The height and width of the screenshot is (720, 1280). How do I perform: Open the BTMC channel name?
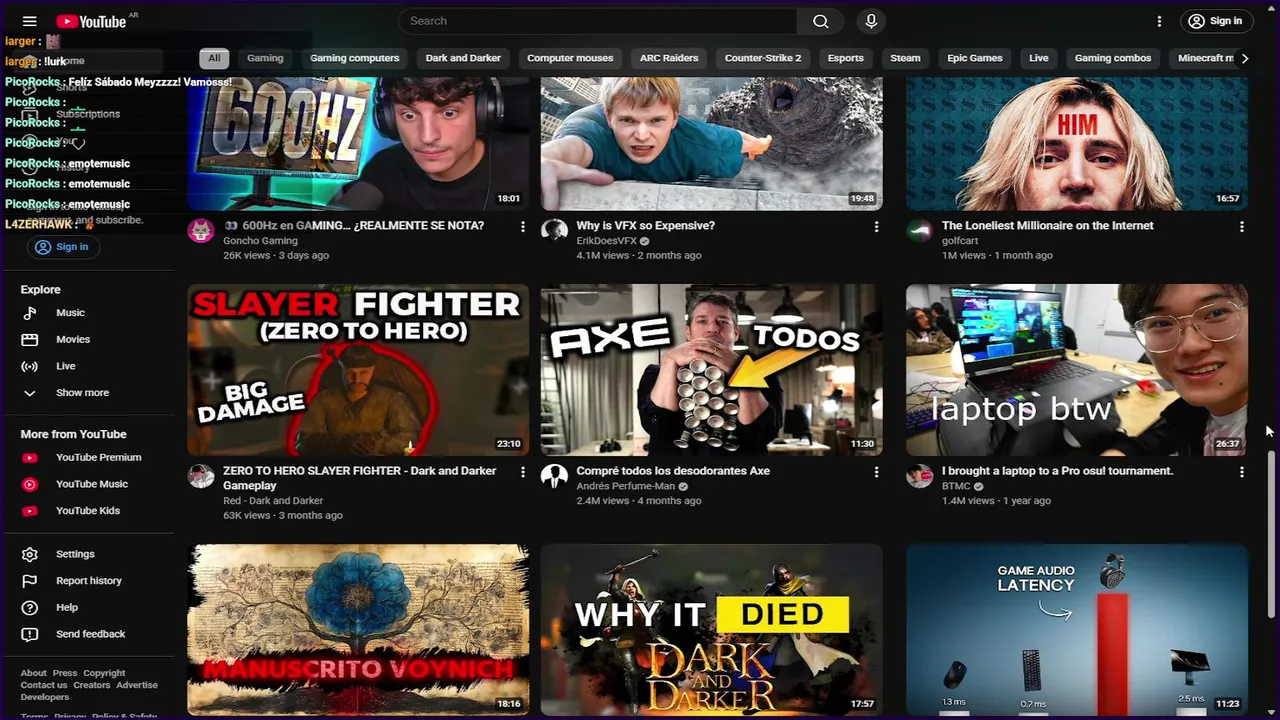956,486
